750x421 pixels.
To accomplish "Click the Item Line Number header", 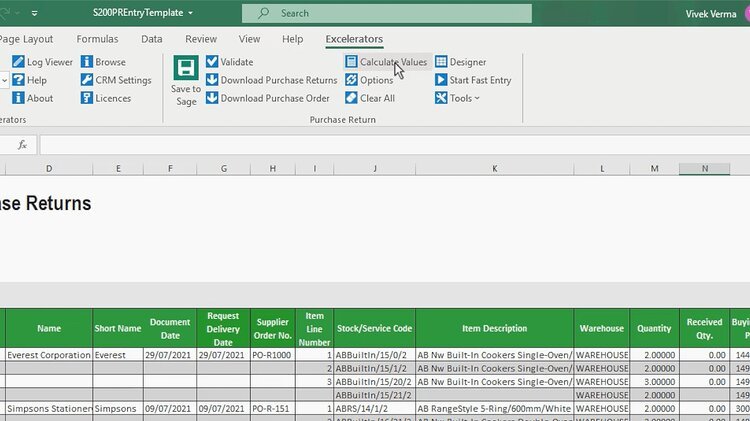I will (x=314, y=328).
